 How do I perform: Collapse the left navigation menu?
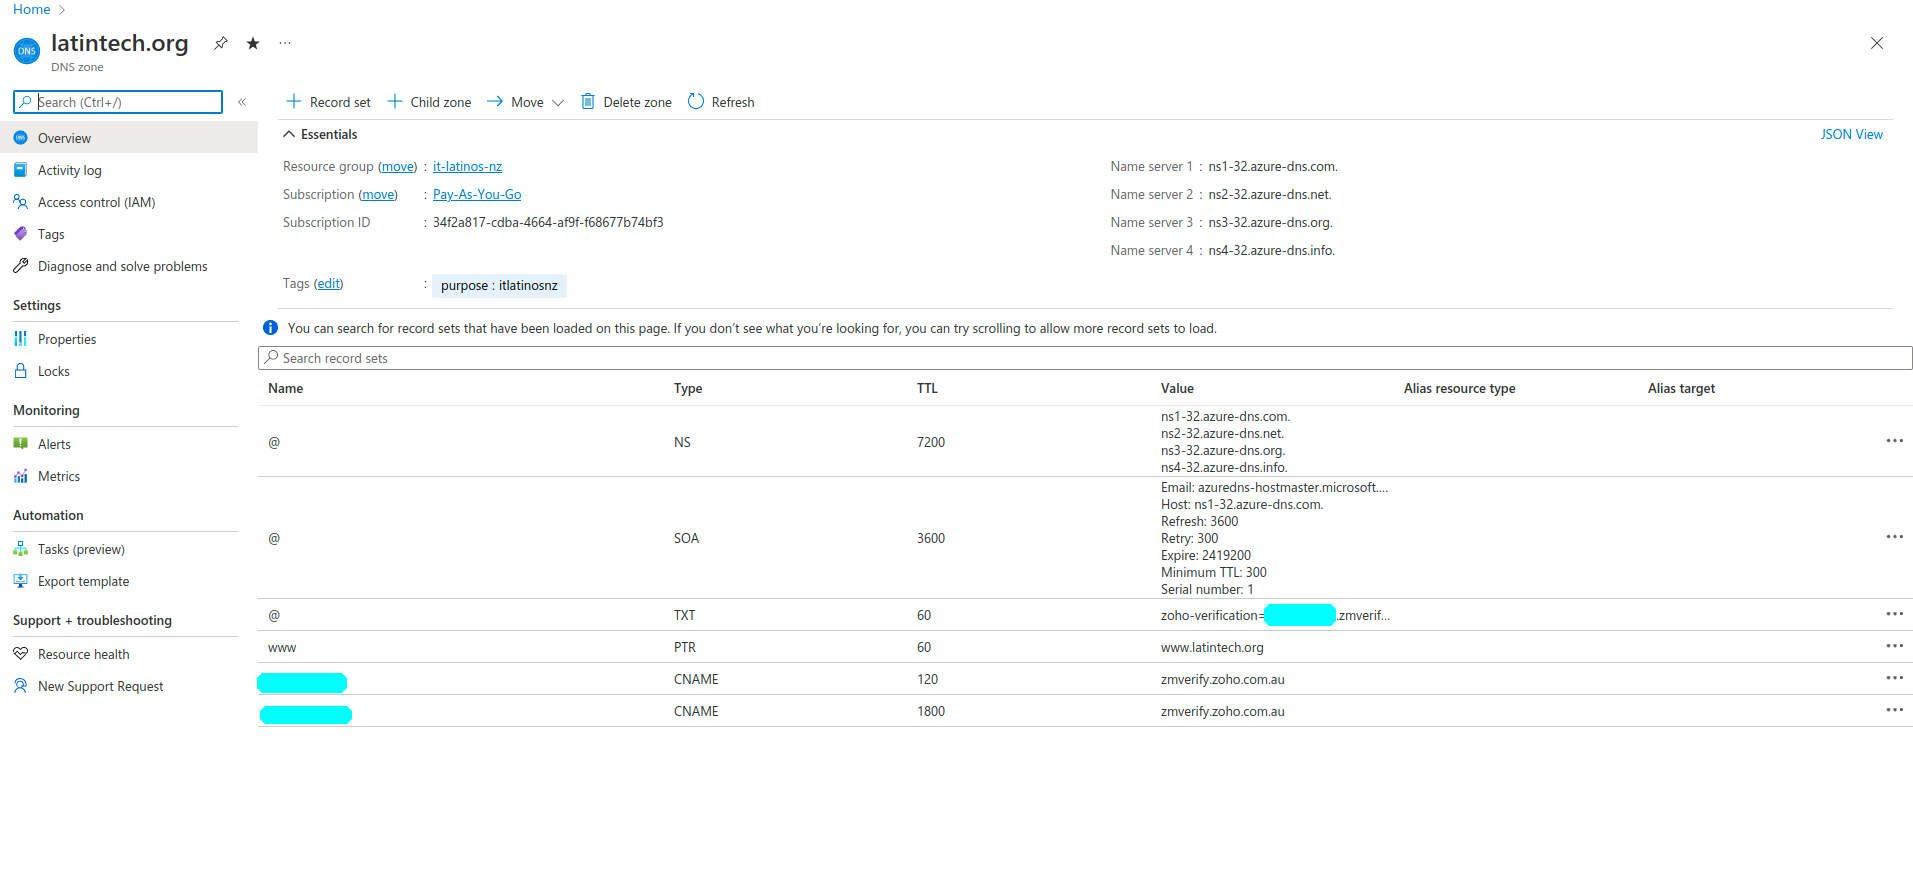click(x=242, y=102)
